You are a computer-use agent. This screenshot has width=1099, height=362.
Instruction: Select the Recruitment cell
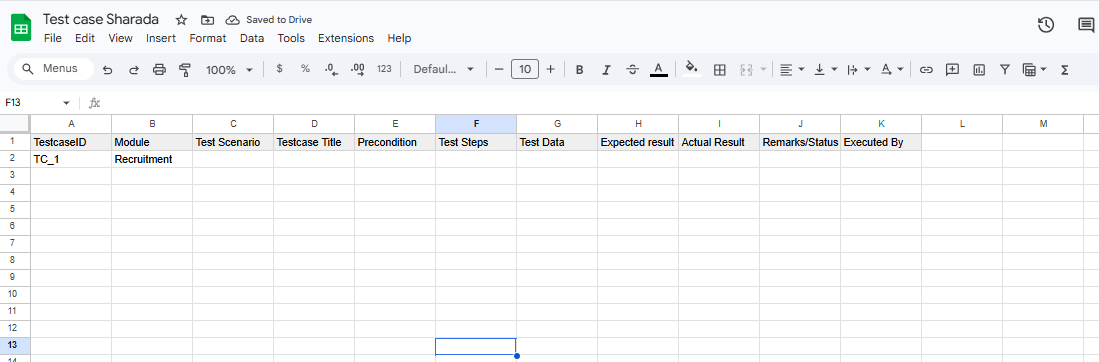tap(152, 159)
